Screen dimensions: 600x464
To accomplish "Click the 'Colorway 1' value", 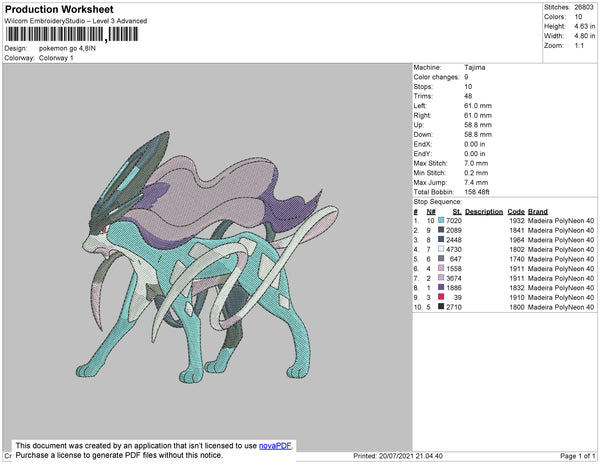I will pyautogui.click(x=56, y=58).
